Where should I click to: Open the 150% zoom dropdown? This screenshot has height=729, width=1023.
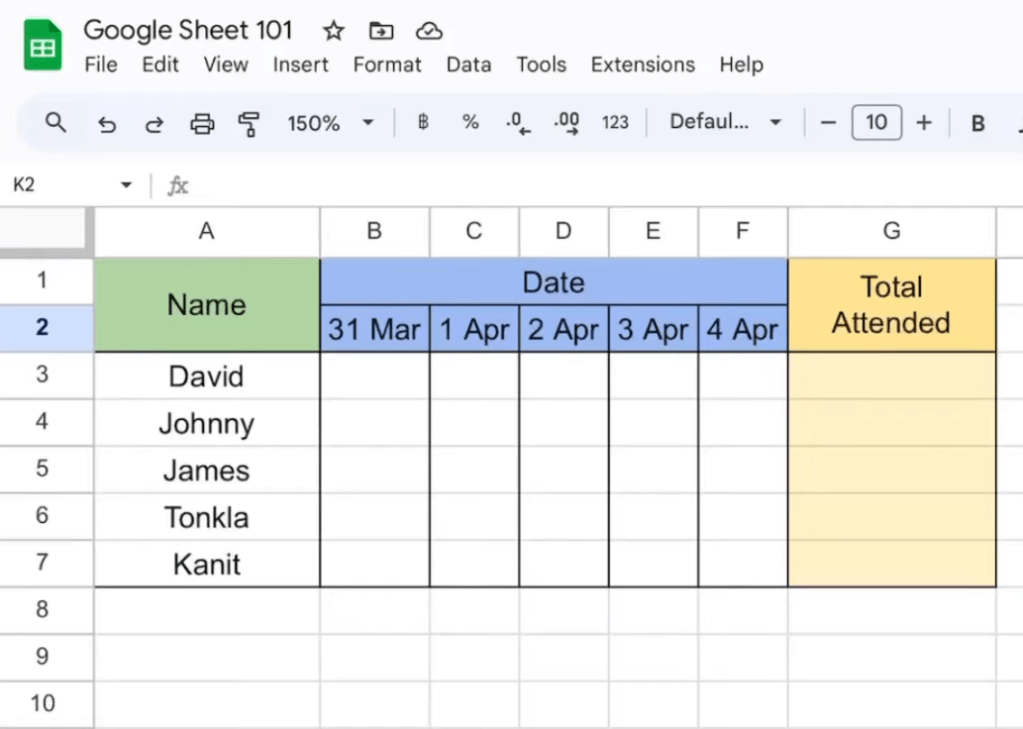330,123
